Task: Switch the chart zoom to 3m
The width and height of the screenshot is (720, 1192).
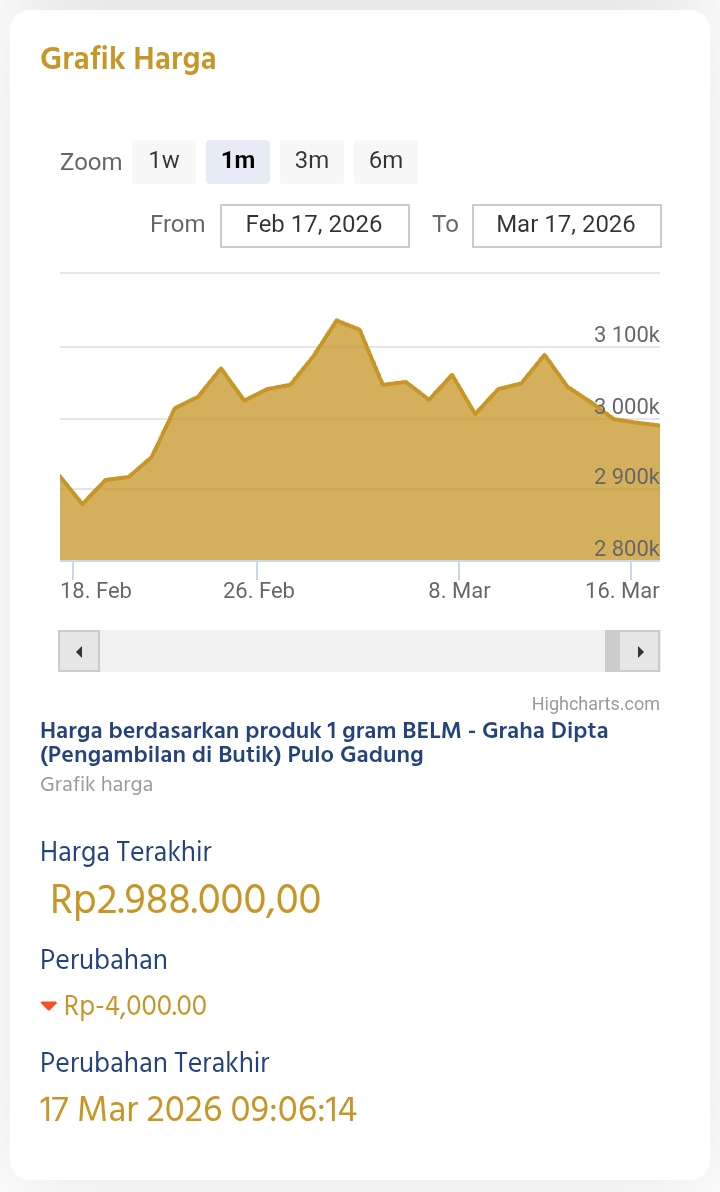Action: pos(312,161)
